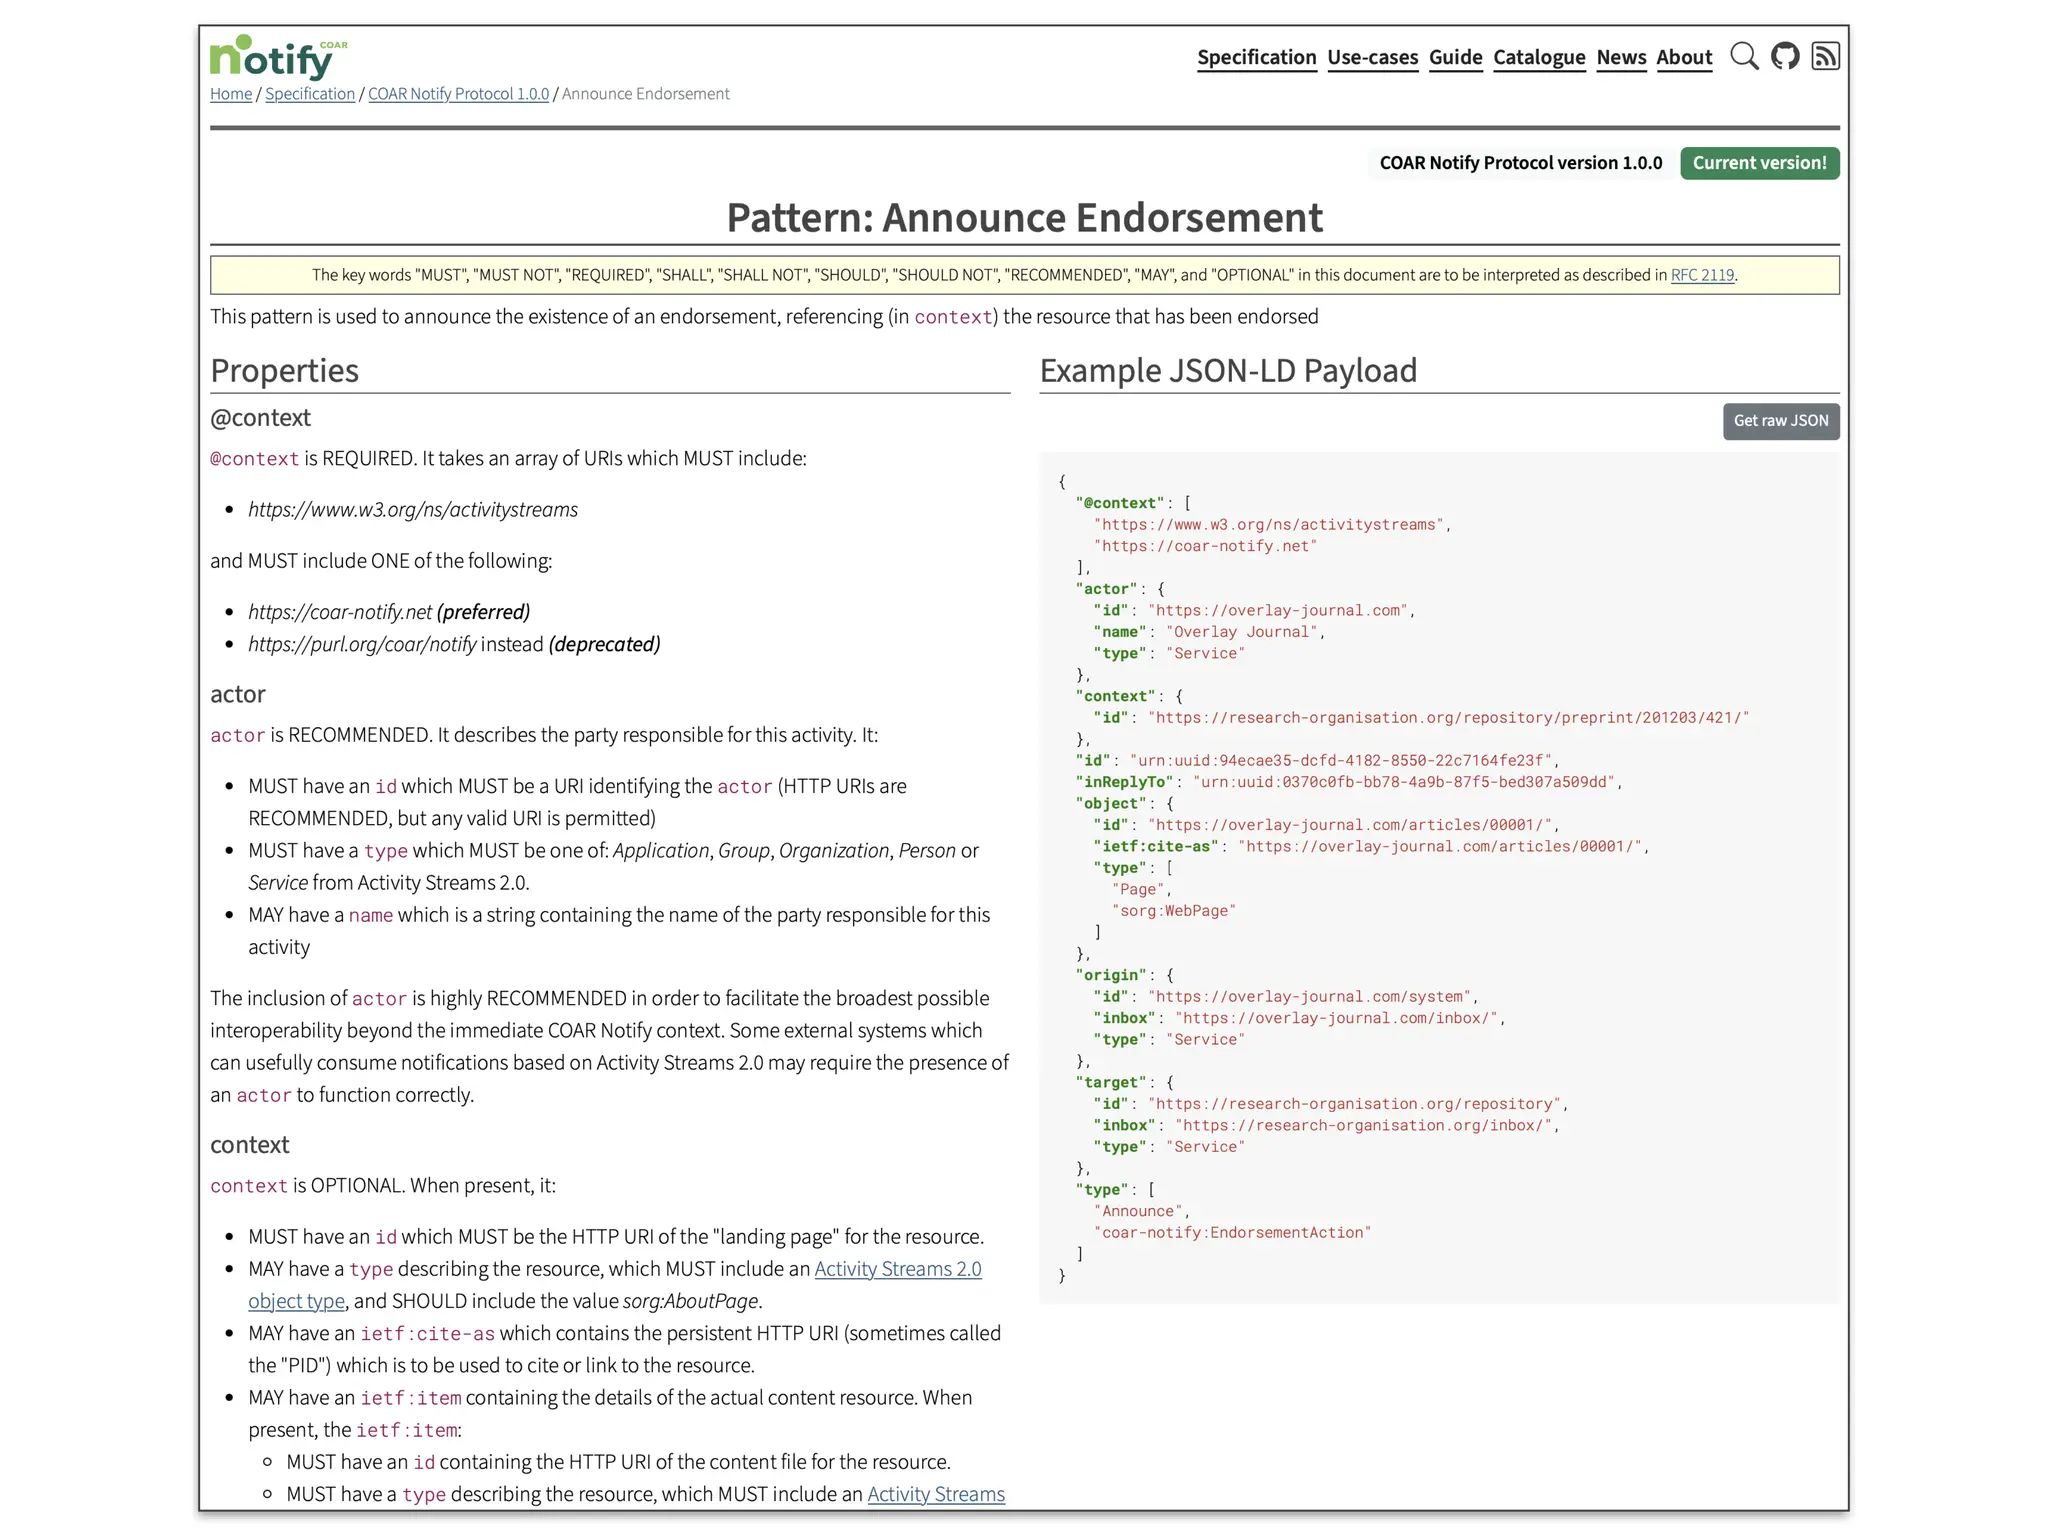Open the Catalogue navigation link
This screenshot has height=1536, width=2048.
tap(1539, 57)
